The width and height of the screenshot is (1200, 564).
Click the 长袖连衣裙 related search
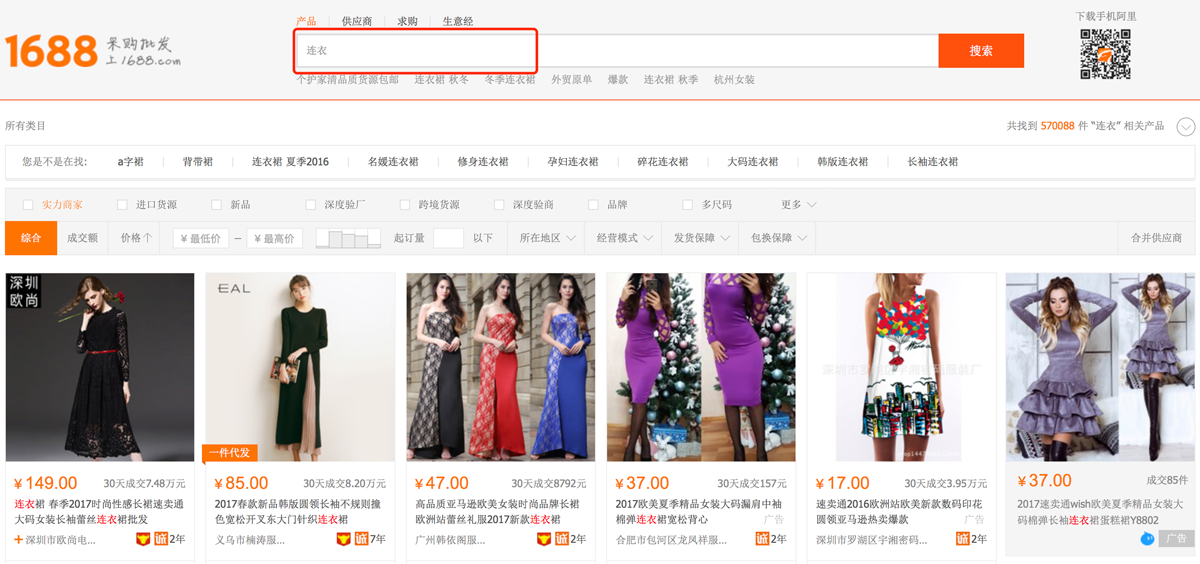[x=933, y=162]
